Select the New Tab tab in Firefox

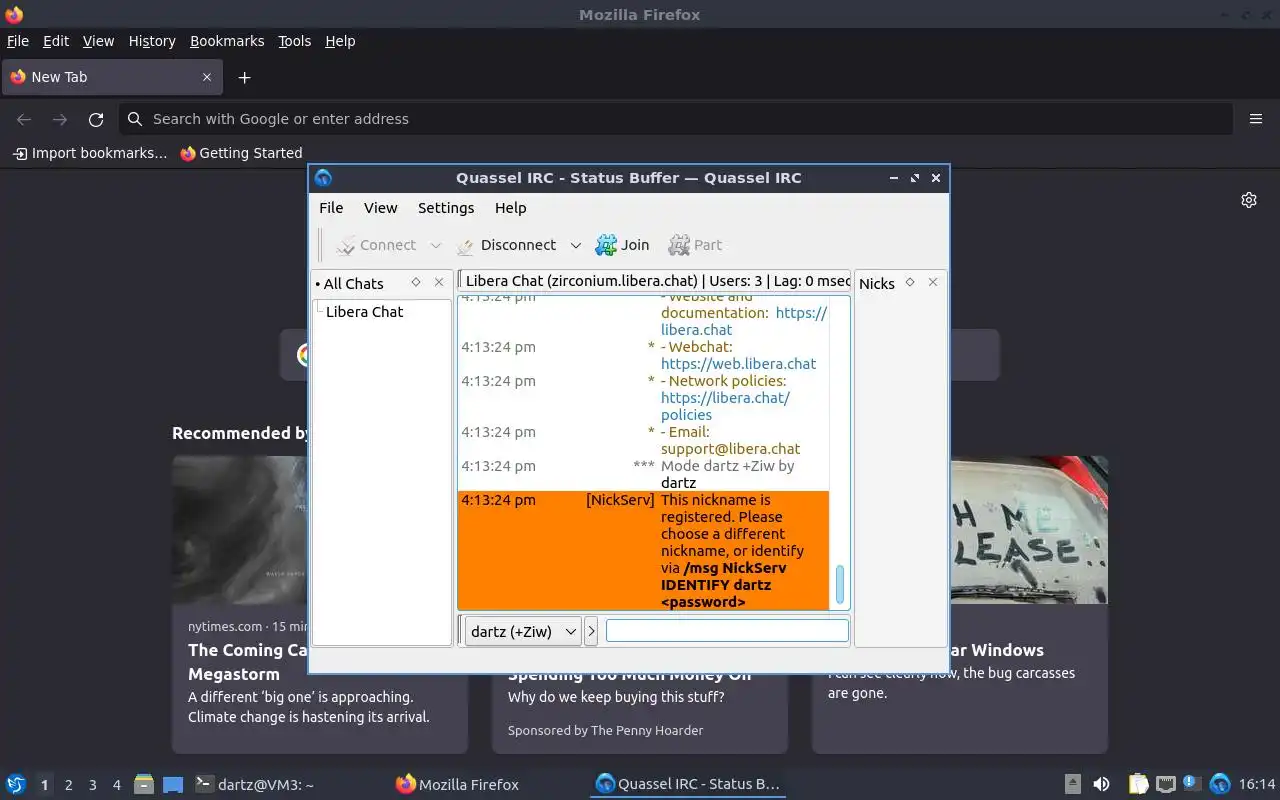click(111, 77)
